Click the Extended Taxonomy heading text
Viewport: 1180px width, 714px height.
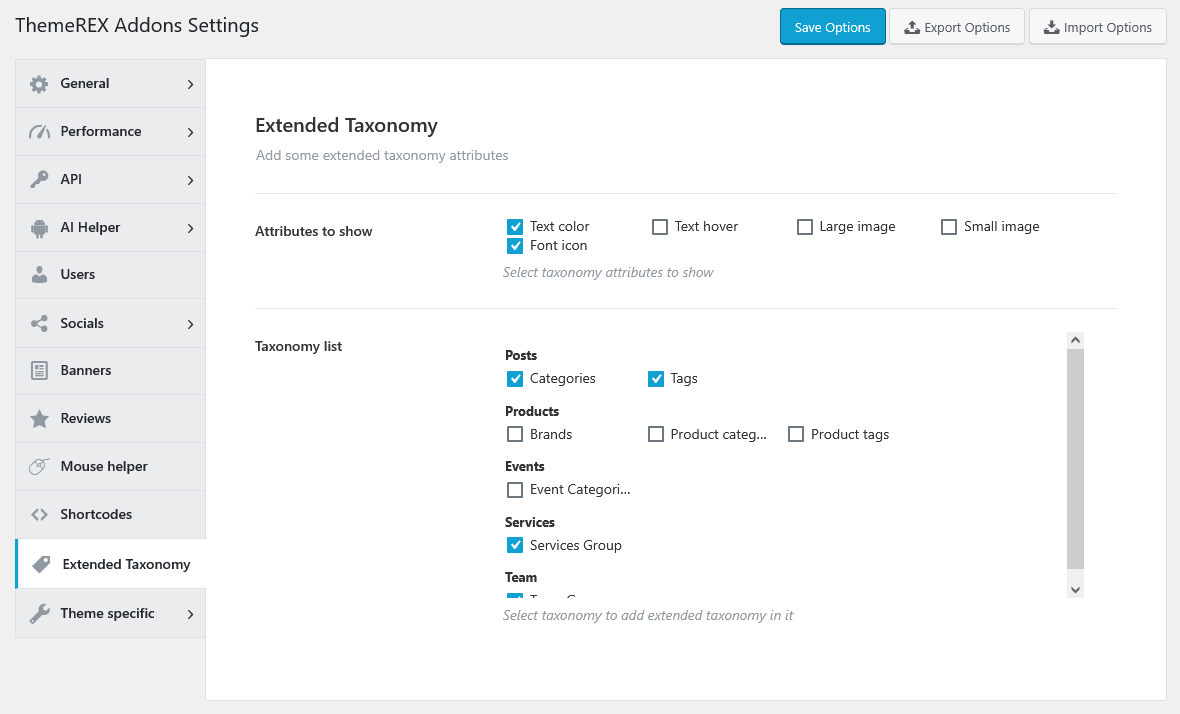pos(346,125)
